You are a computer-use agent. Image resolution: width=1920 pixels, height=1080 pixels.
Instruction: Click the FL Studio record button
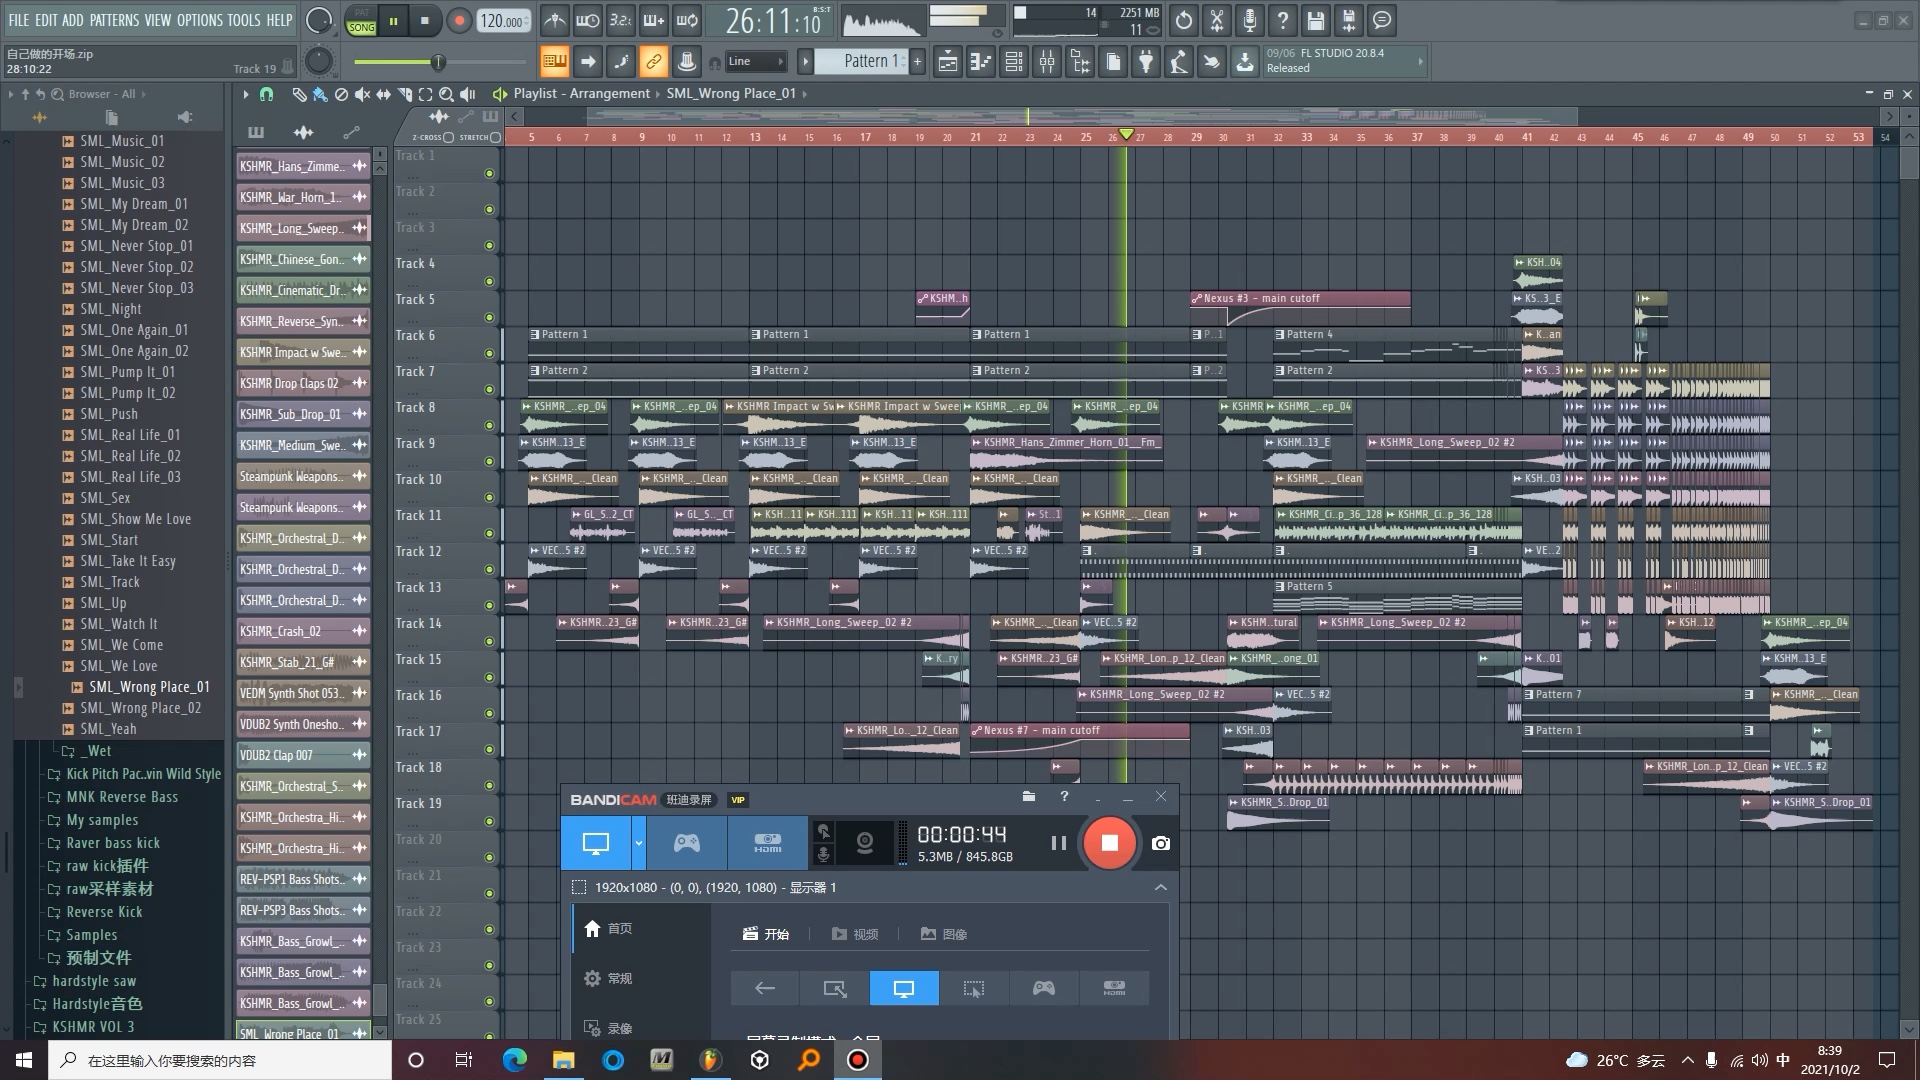459,20
